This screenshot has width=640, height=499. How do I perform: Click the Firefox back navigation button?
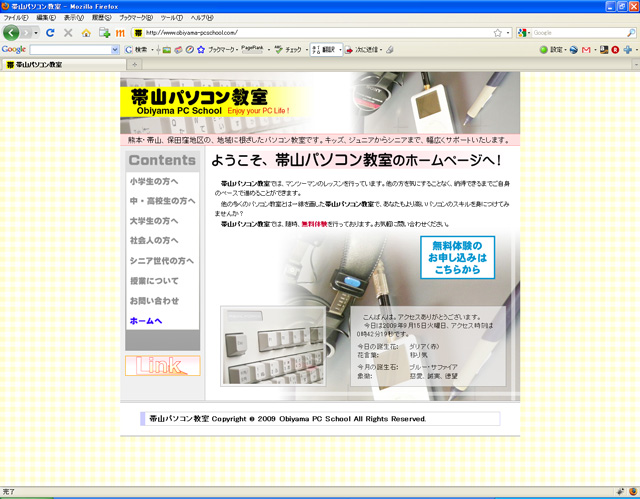(x=13, y=33)
